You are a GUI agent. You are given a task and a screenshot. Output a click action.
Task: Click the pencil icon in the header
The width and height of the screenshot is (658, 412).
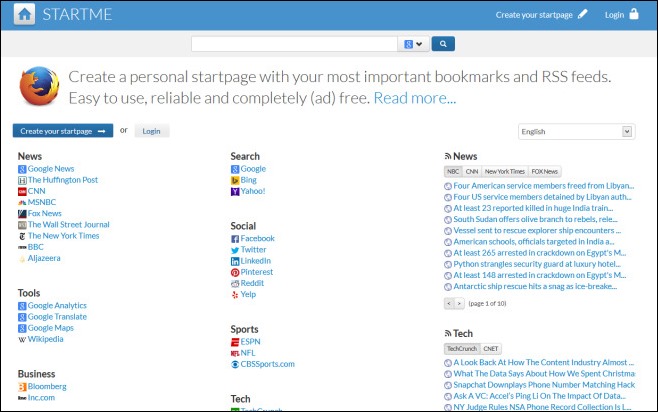[x=583, y=15]
